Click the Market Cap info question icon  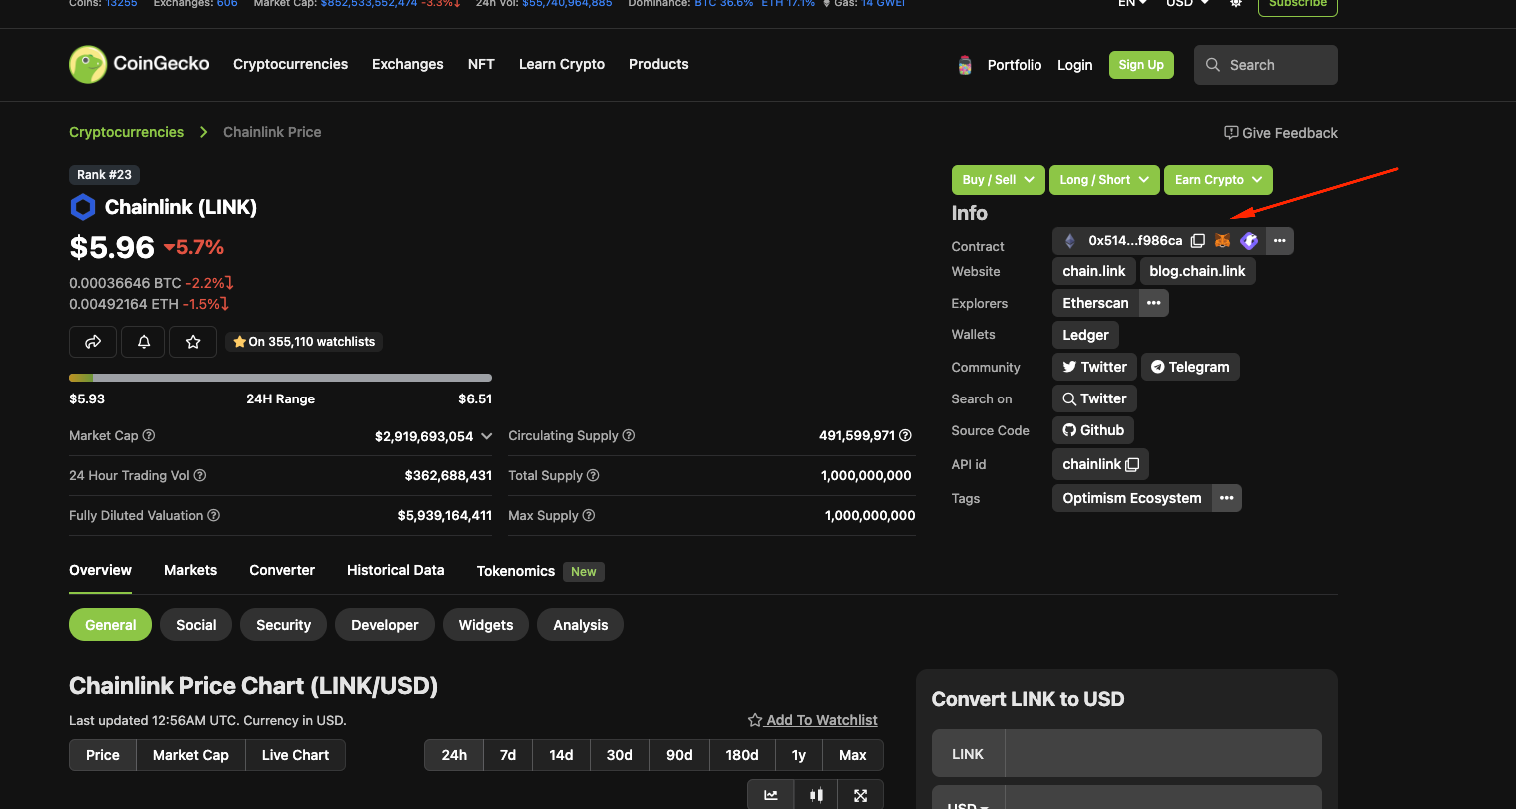coord(149,436)
